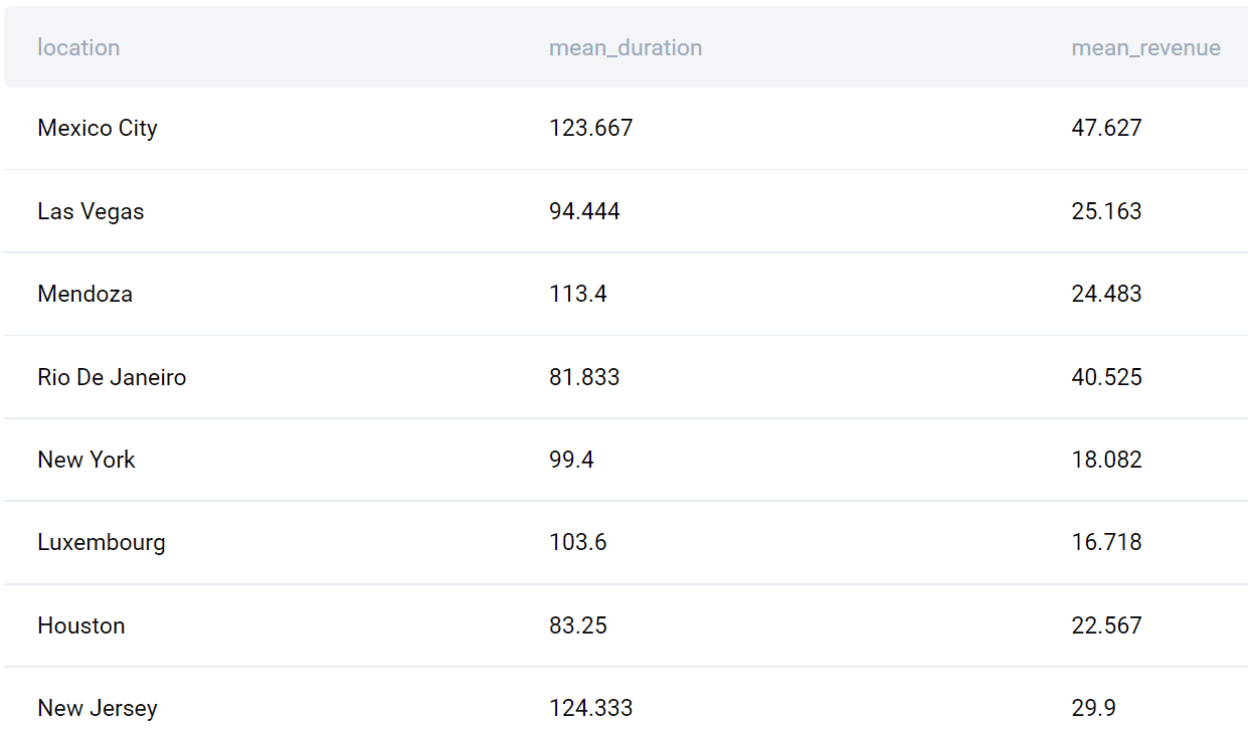Click the 40.525 revenue cell

tap(1106, 378)
